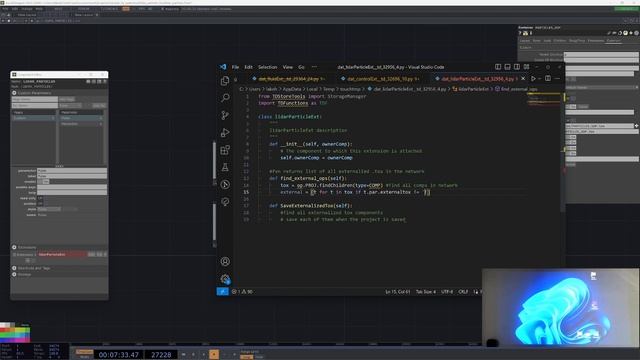
Task: Open Run and Debug view
Action: pos(225,132)
